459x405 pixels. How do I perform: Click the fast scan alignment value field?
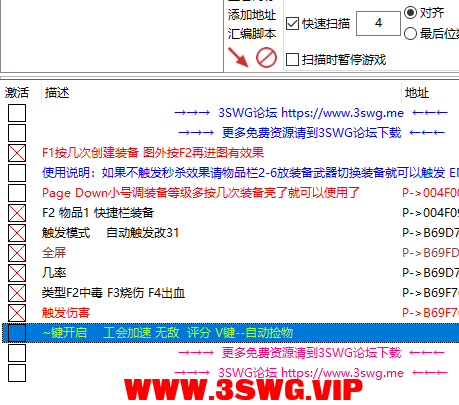[x=378, y=23]
